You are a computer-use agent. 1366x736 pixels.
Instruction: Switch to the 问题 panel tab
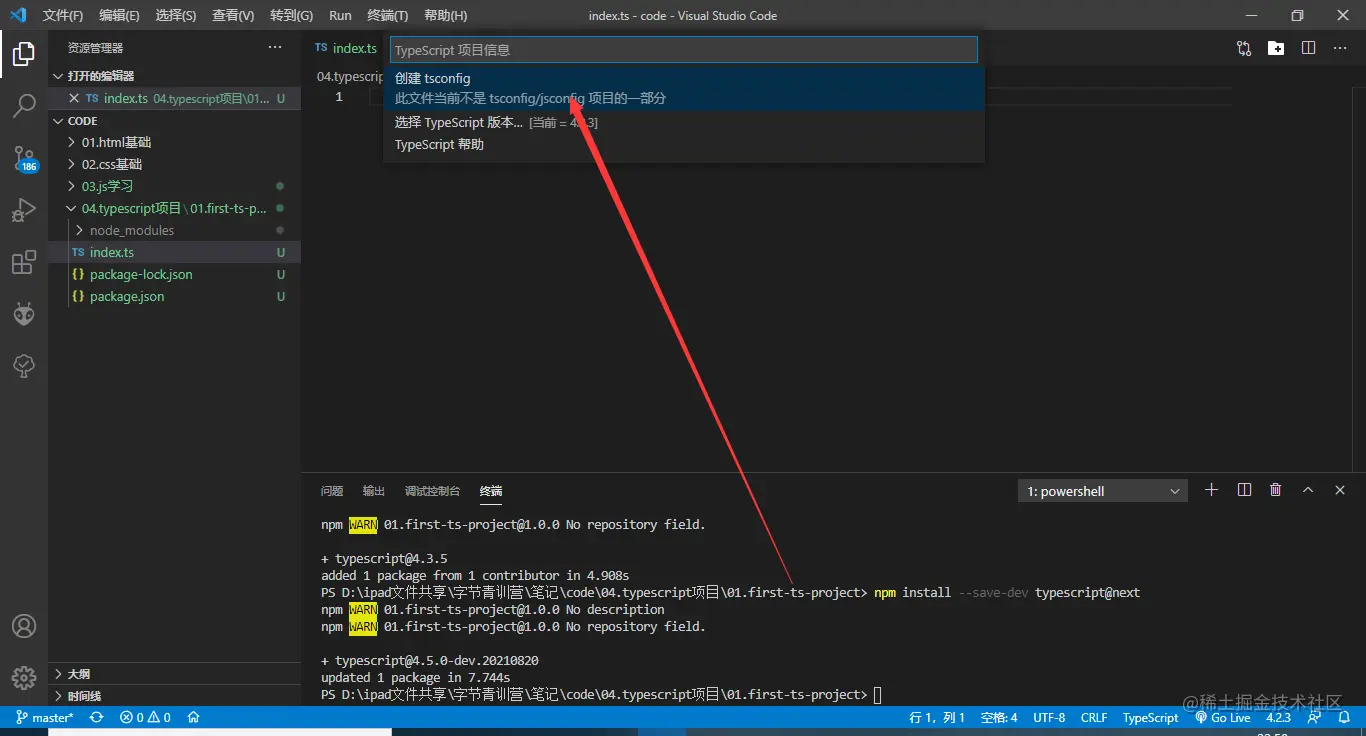coord(332,491)
